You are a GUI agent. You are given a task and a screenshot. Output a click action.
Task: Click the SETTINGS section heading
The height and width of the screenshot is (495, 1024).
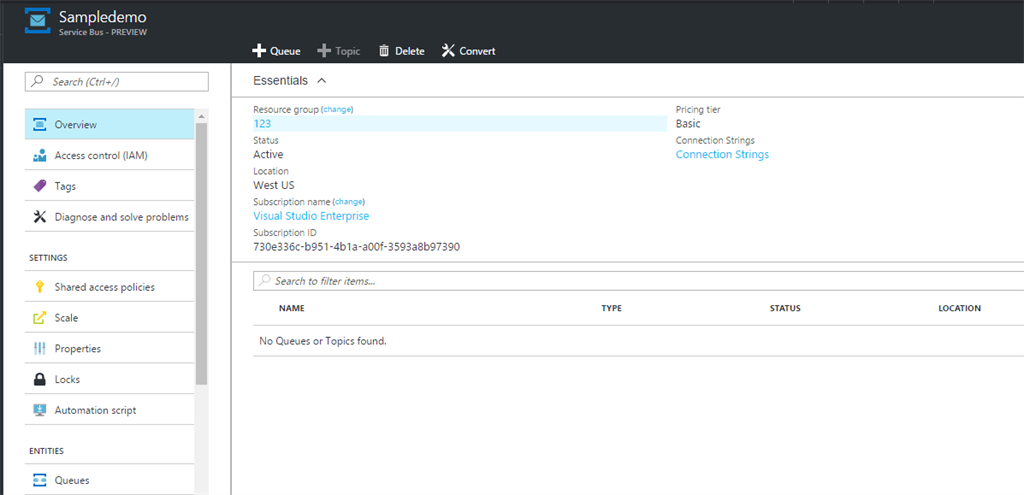48,258
